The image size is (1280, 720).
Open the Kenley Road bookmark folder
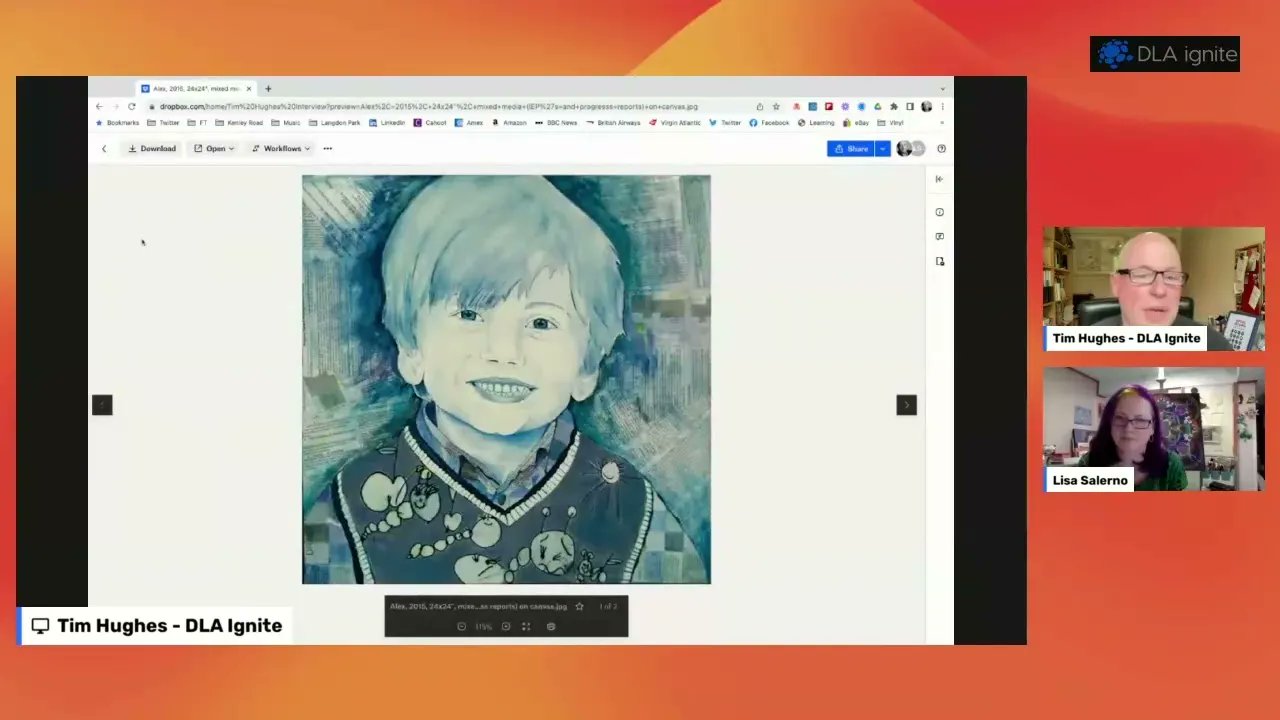tap(239, 123)
